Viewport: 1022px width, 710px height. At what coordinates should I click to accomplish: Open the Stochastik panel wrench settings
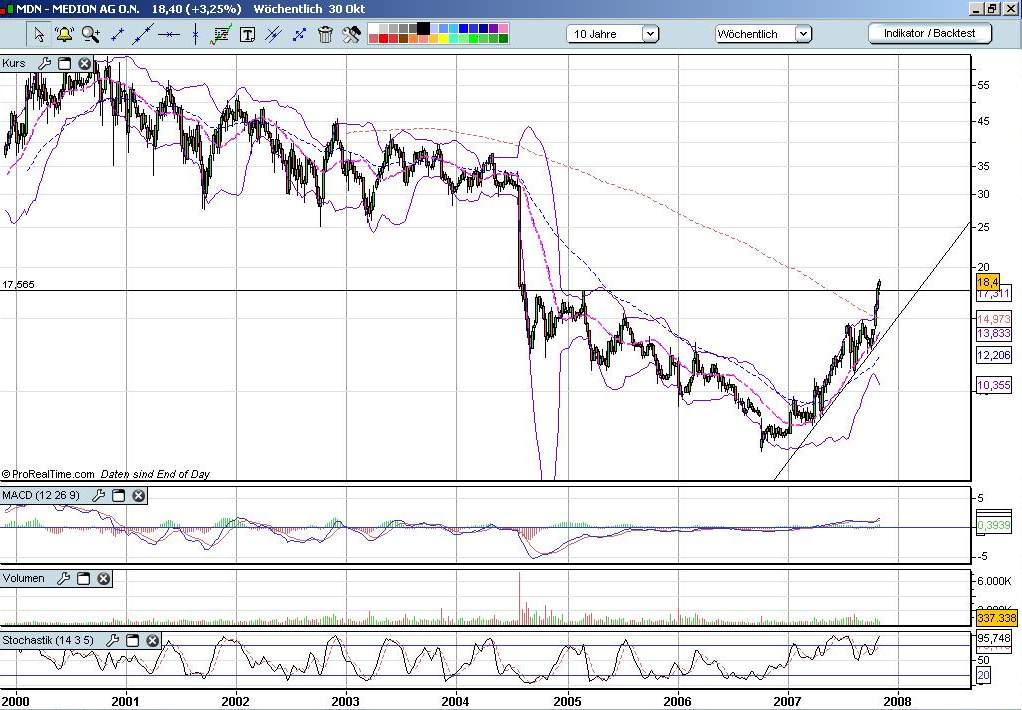[x=112, y=640]
